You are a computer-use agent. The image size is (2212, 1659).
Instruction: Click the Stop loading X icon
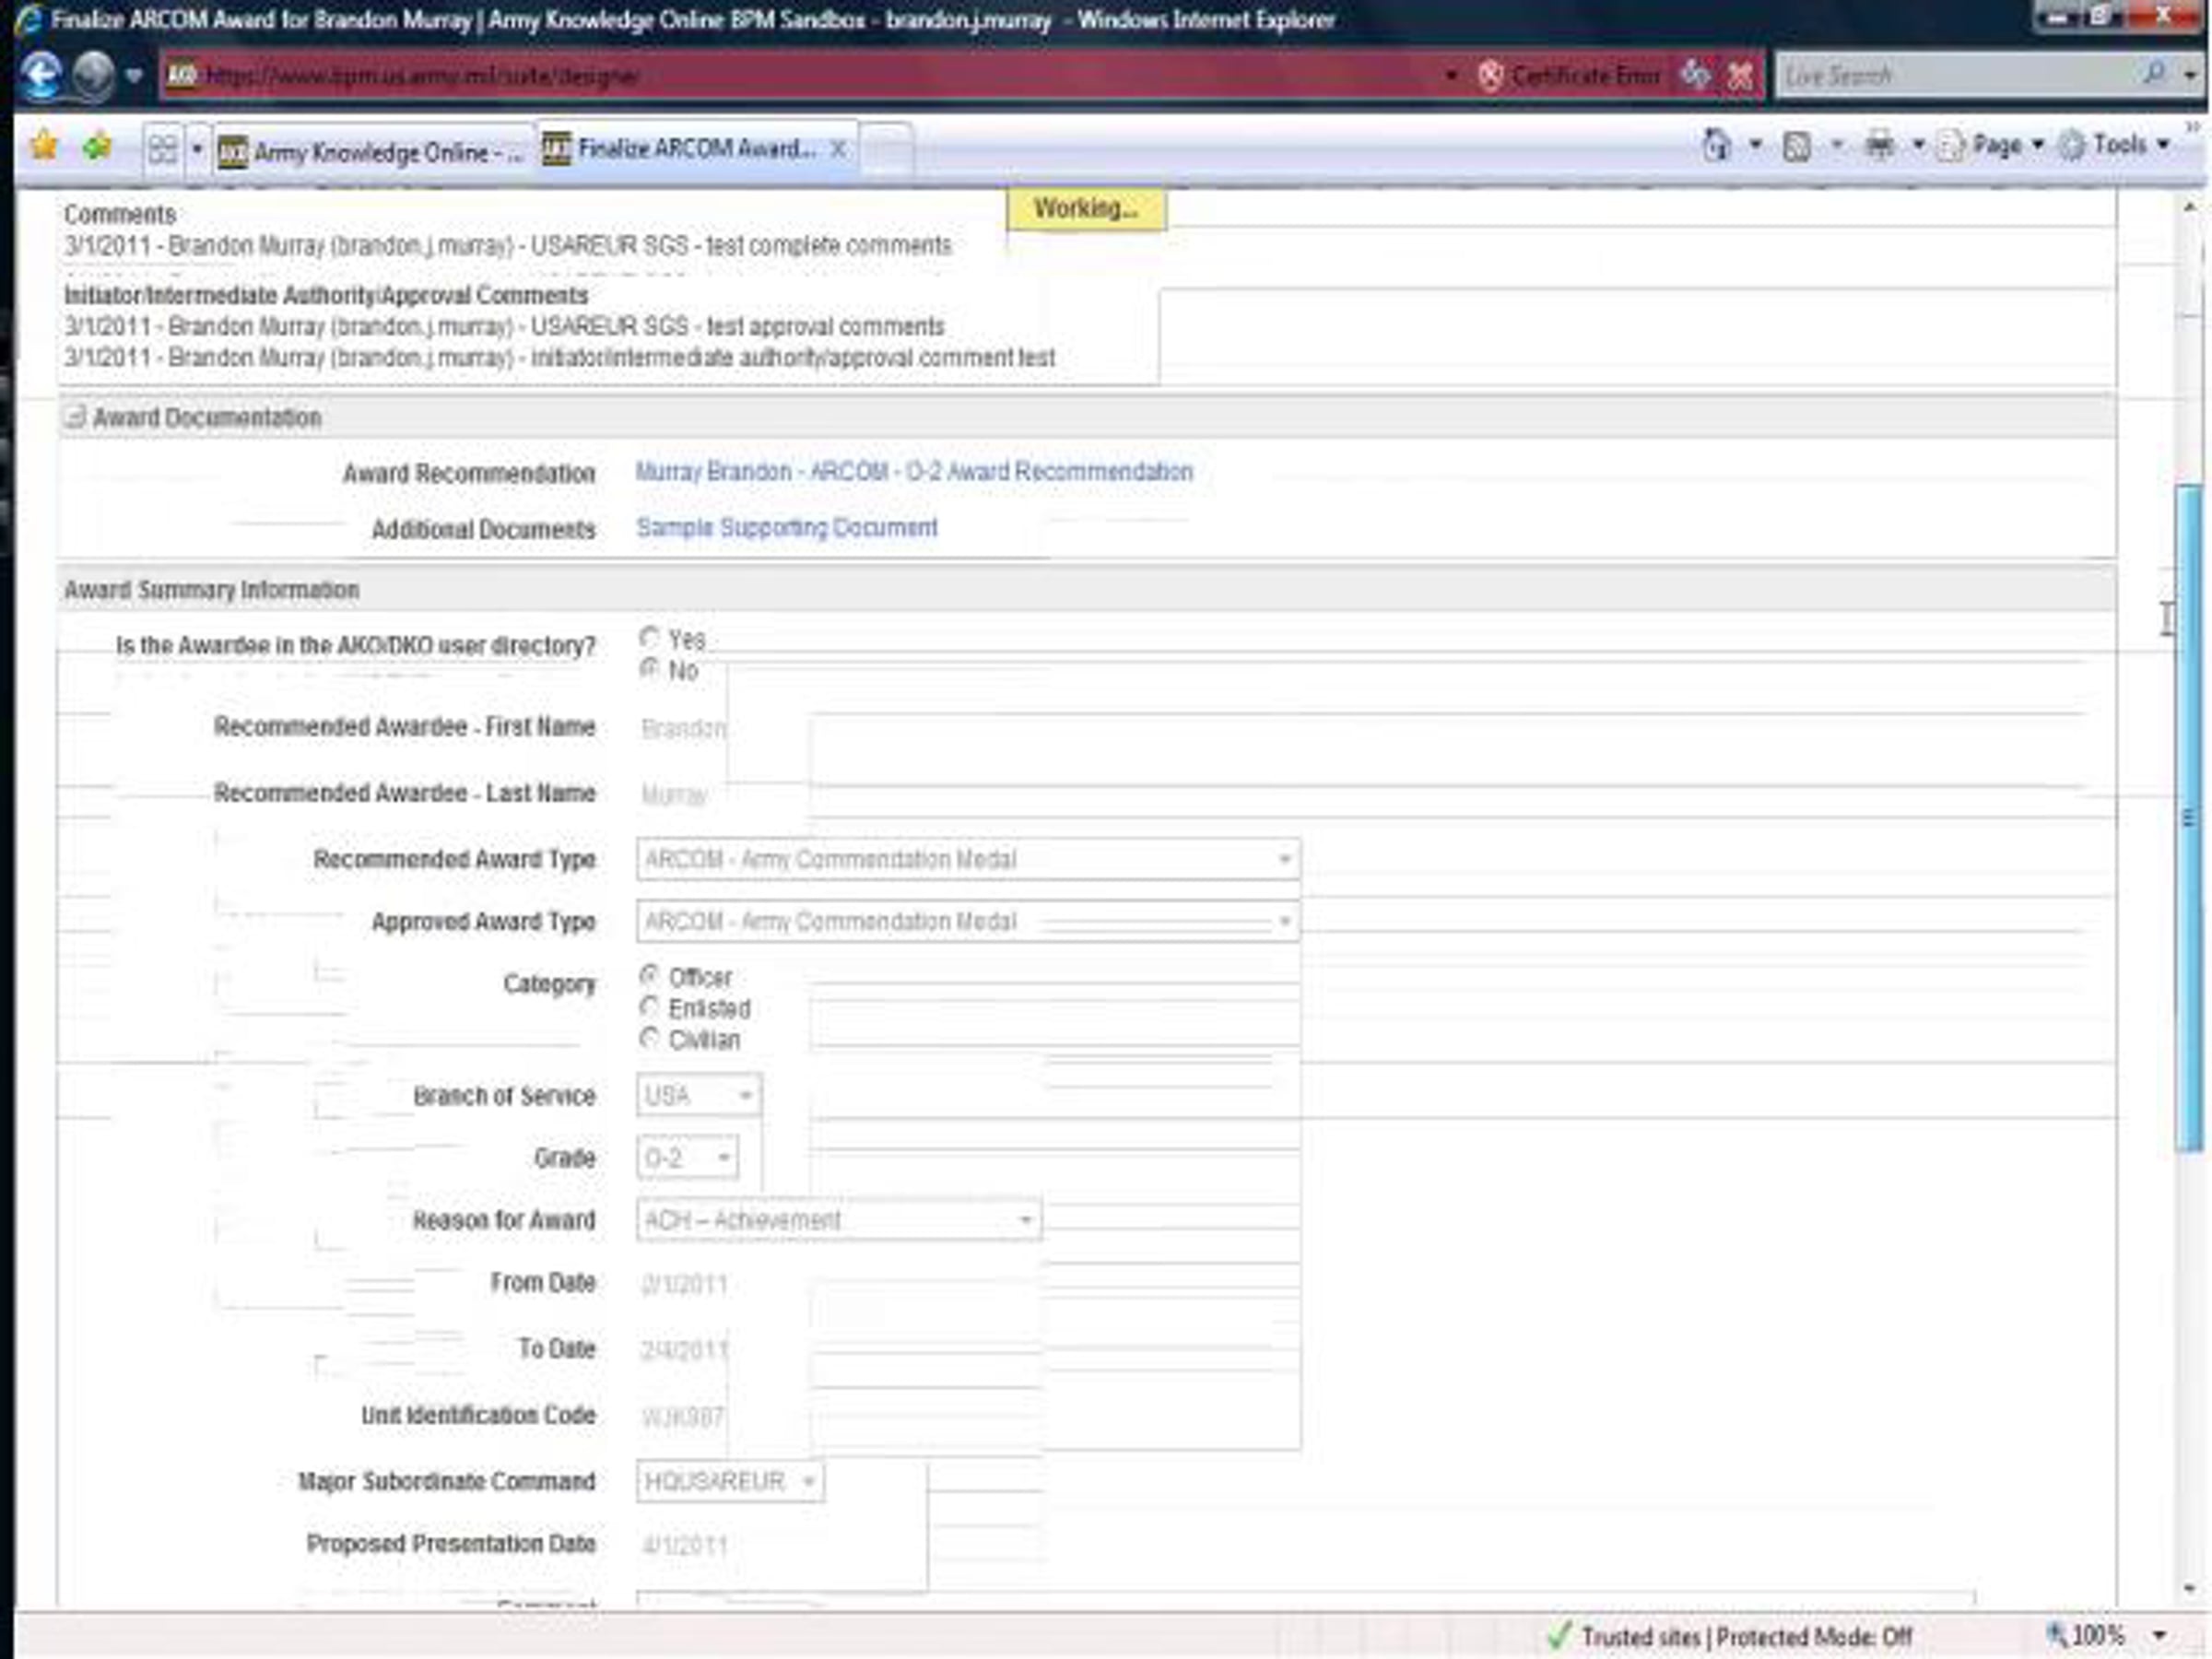(x=1740, y=76)
